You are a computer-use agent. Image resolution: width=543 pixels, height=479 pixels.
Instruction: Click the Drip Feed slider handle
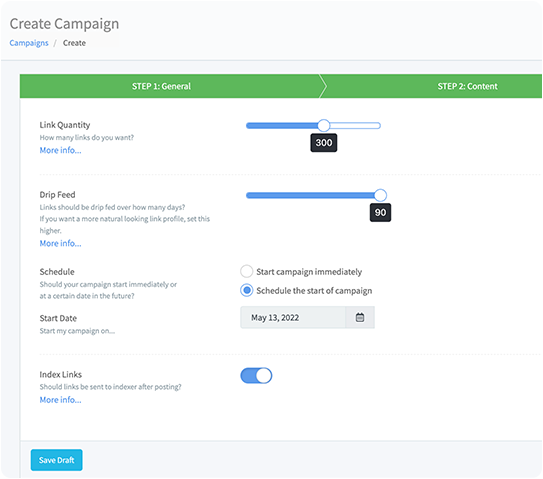(x=380, y=195)
